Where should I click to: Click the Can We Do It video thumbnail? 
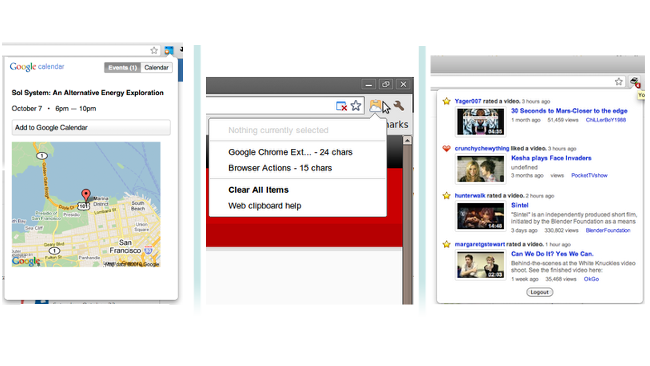point(480,265)
